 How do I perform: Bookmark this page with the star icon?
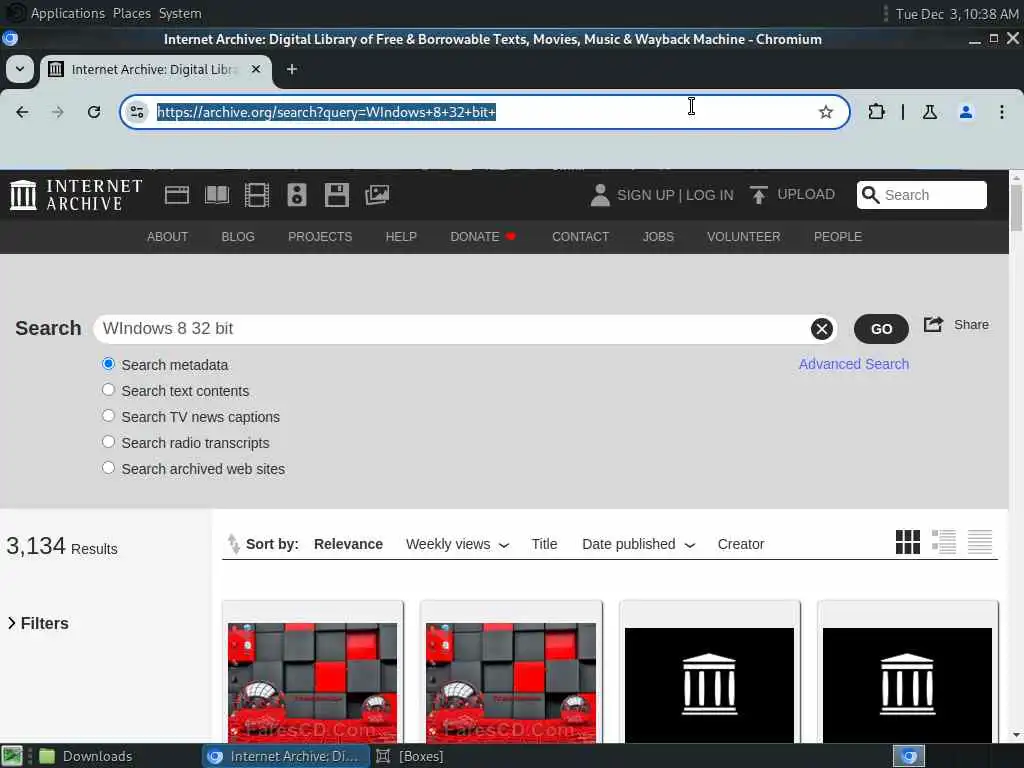coord(825,112)
